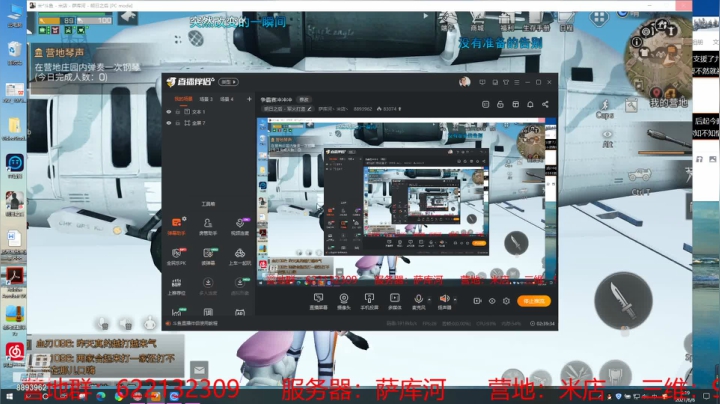
Task: Open the Recycle Bin desktop icon
Action: point(14,53)
